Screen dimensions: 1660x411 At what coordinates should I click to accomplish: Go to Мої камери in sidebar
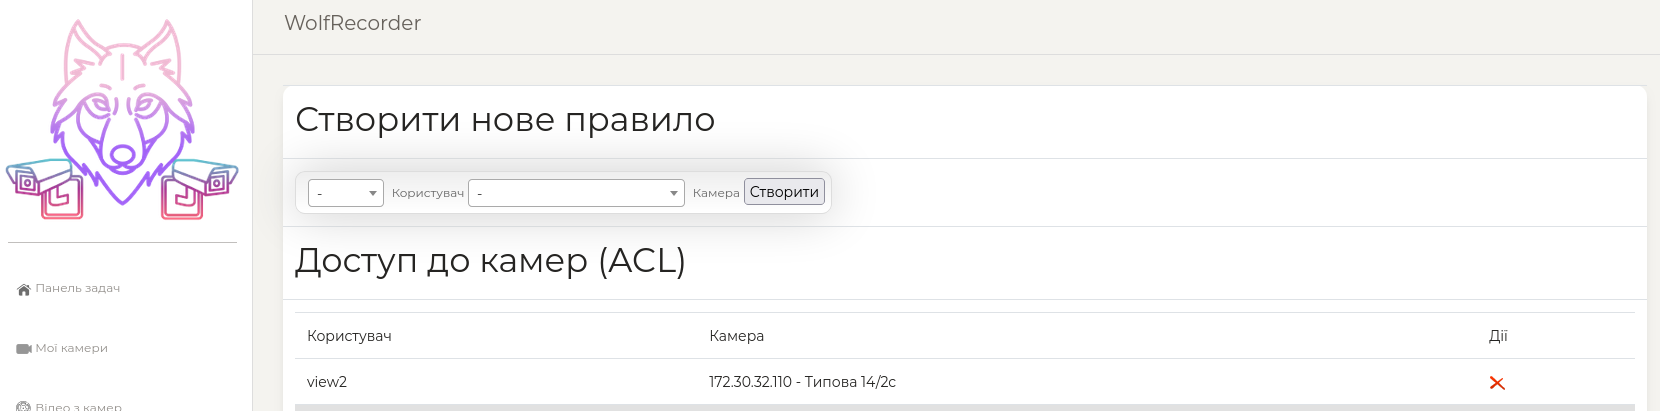71,348
